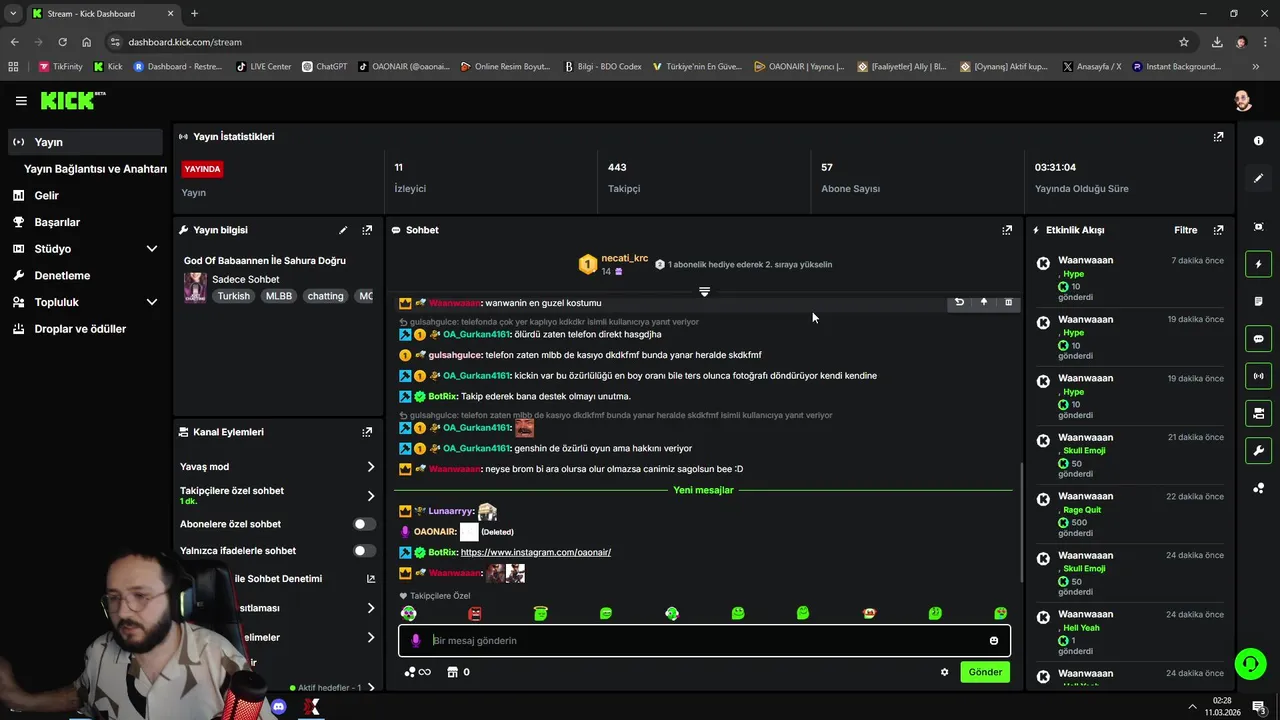Click the Turkish tag in stream info

click(x=234, y=296)
